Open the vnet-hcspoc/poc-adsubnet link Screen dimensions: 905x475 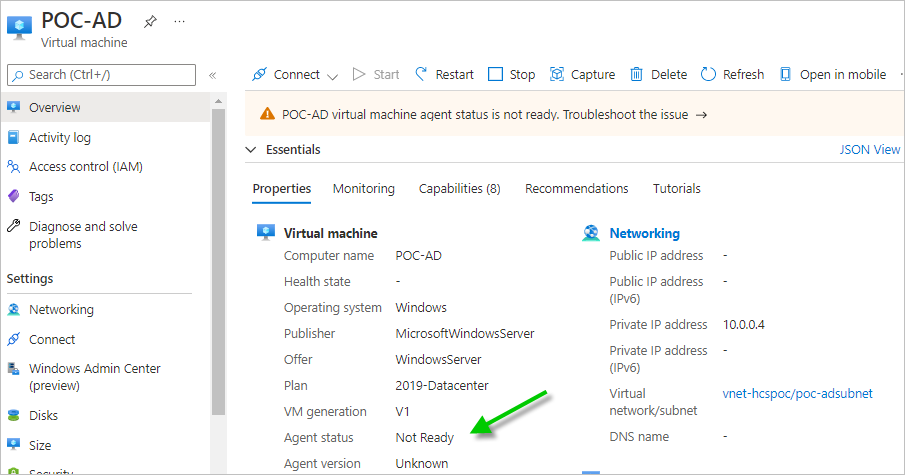[797, 394]
